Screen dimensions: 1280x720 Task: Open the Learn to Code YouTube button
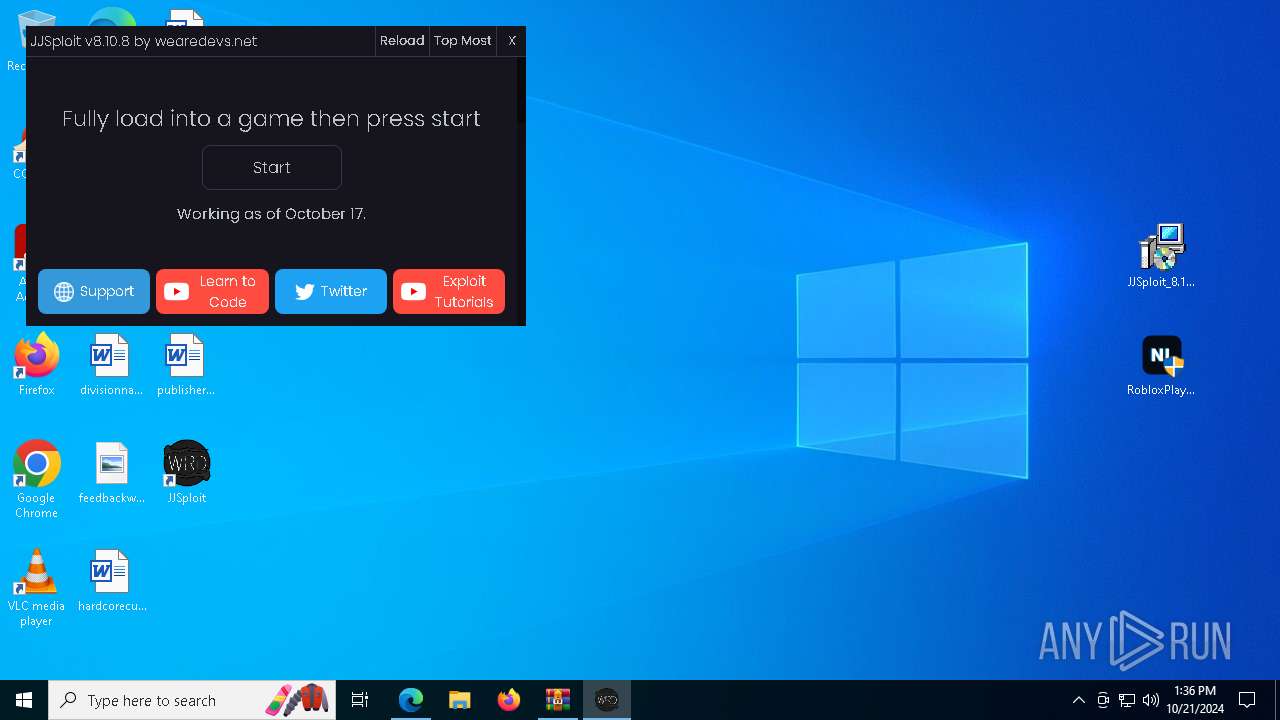[212, 291]
